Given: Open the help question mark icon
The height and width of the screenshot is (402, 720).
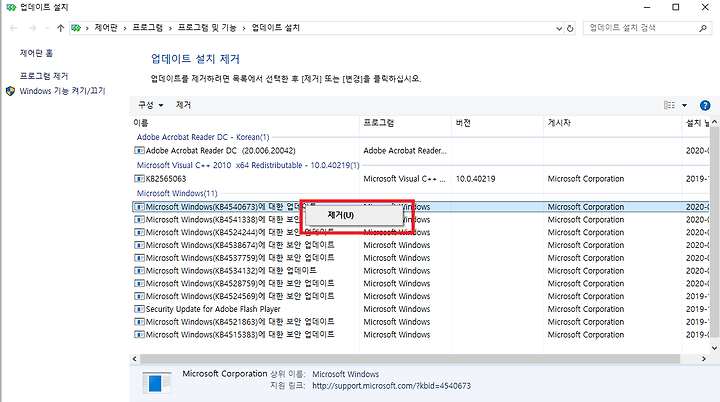Looking at the screenshot, I should (705, 105).
